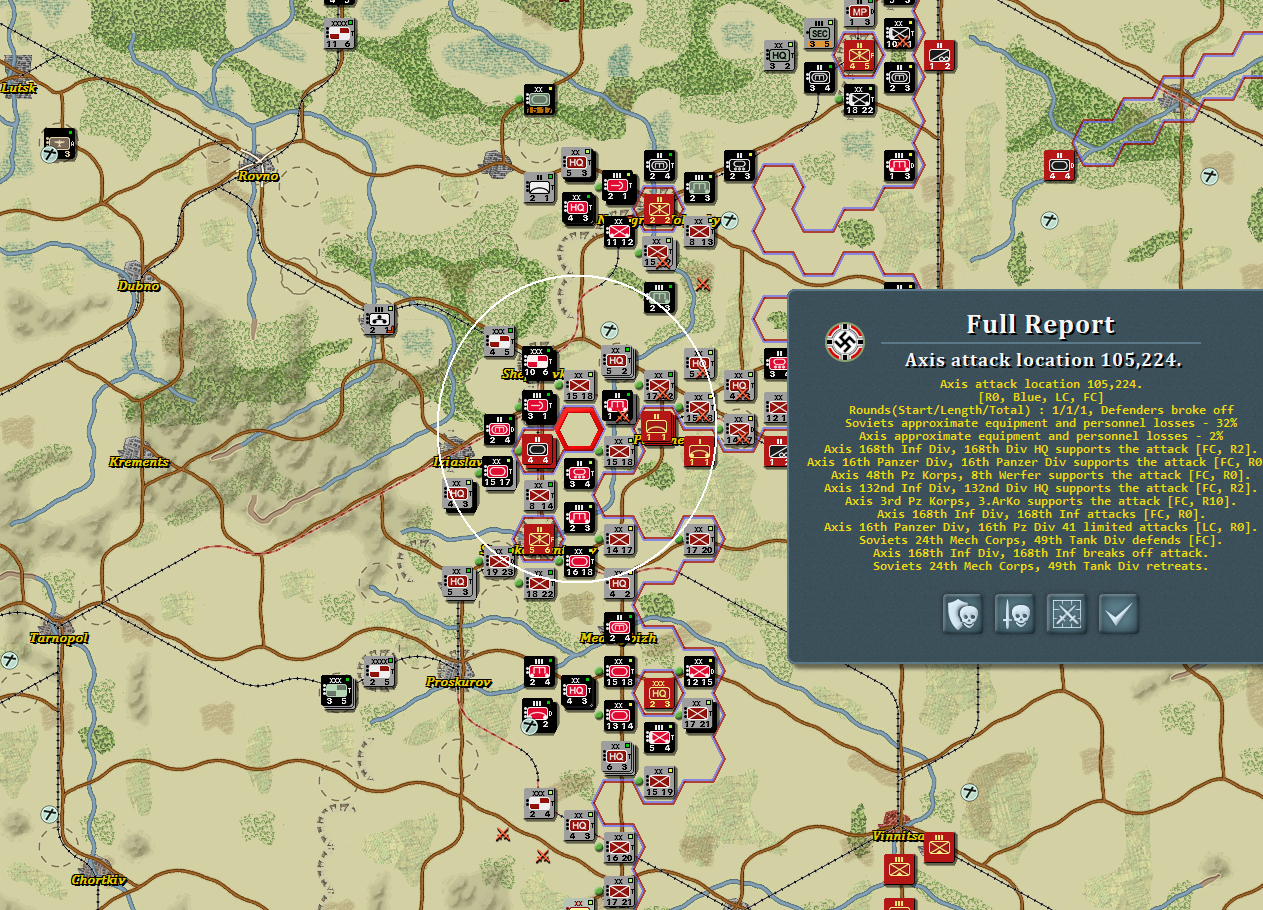The width and height of the screenshot is (1263, 910).
Task: Click the battle marker below the 2 3 counter
Action: (703, 284)
